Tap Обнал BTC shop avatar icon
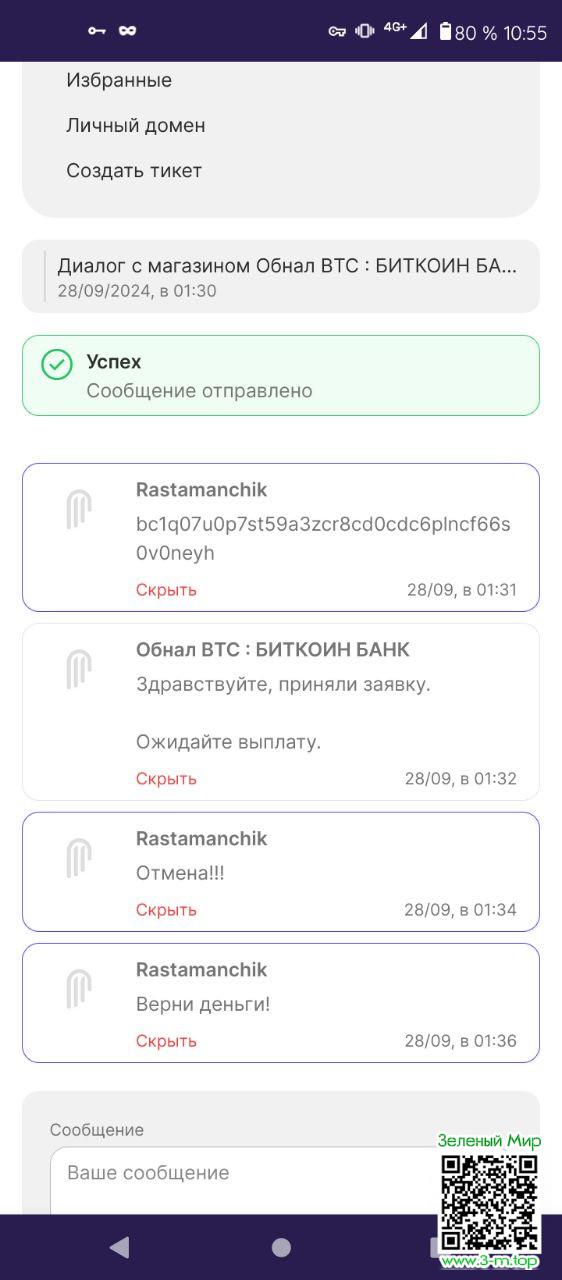The width and height of the screenshot is (562, 1280). (79, 669)
